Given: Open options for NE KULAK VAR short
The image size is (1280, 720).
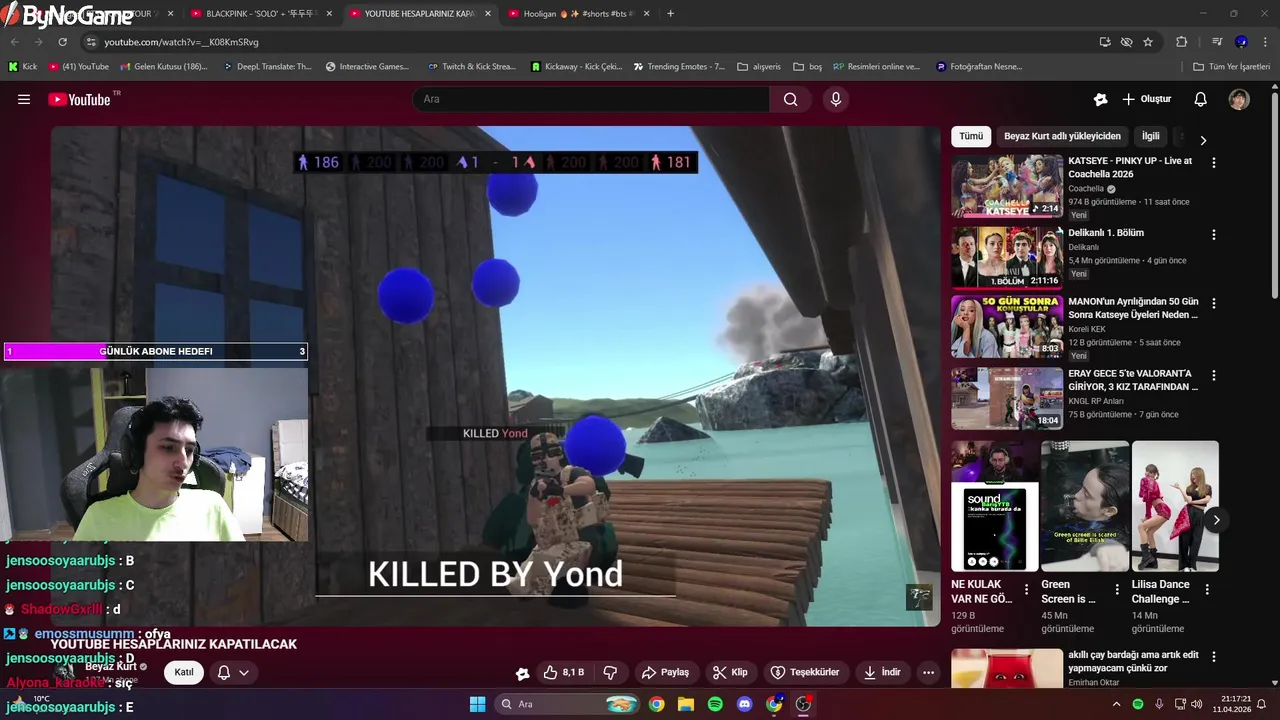Looking at the screenshot, I should 1026,590.
